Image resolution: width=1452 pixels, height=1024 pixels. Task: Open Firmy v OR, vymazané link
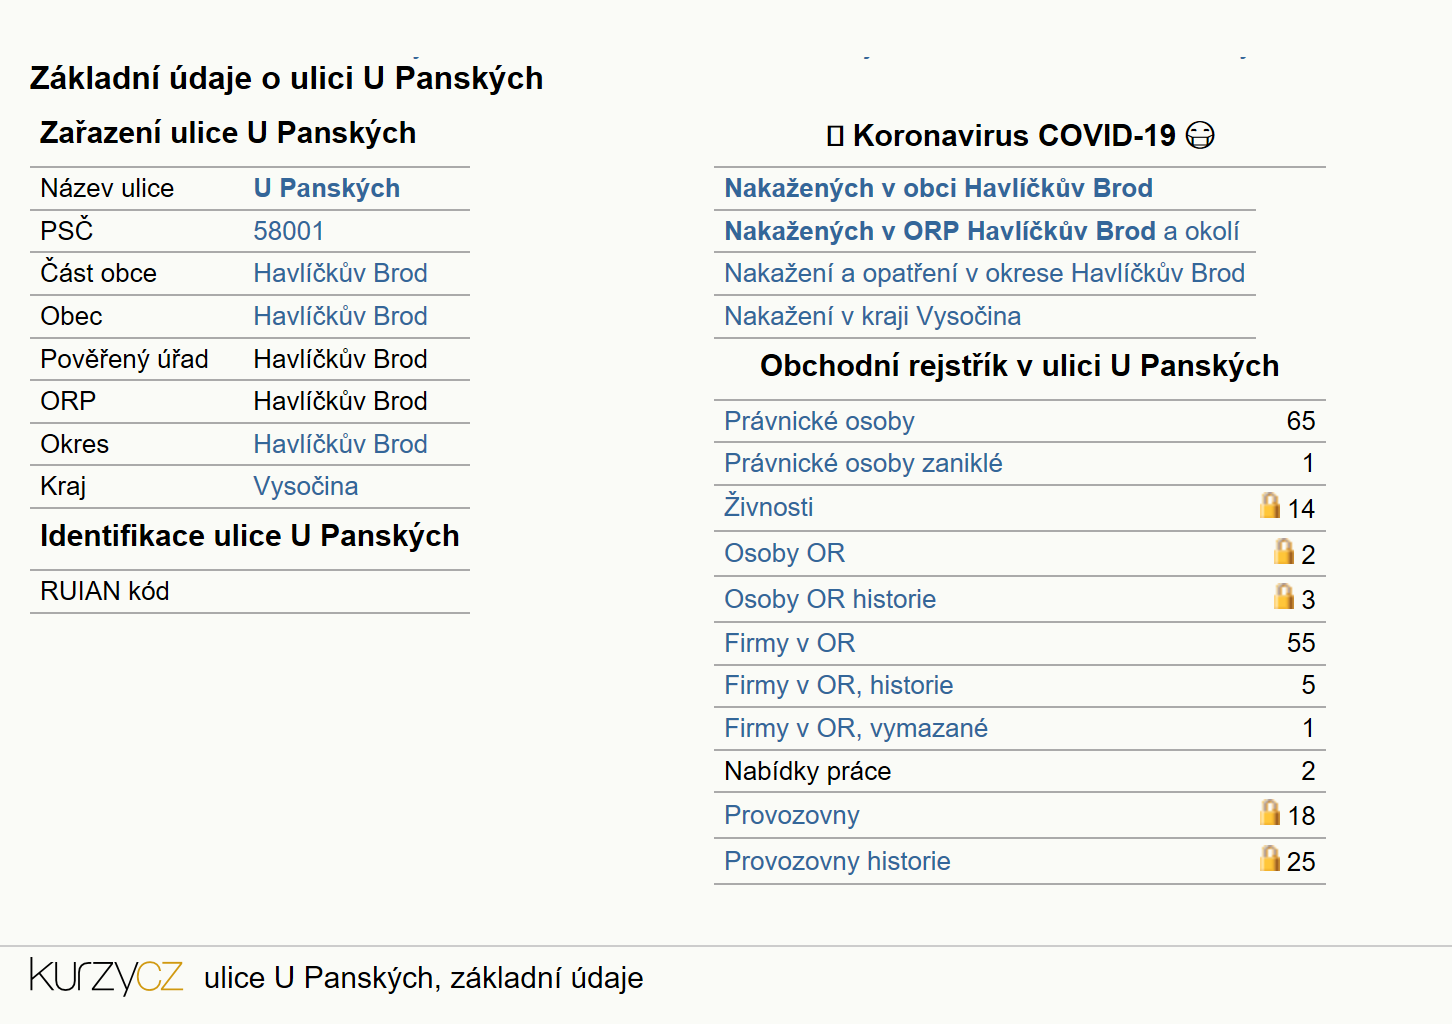click(856, 728)
